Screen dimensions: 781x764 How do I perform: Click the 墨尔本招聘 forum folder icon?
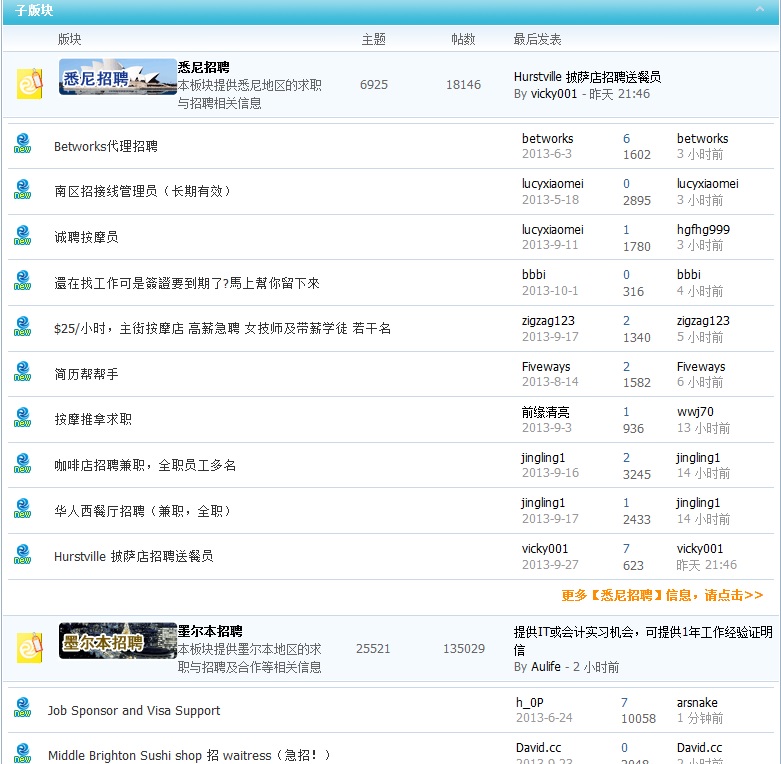click(x=30, y=647)
